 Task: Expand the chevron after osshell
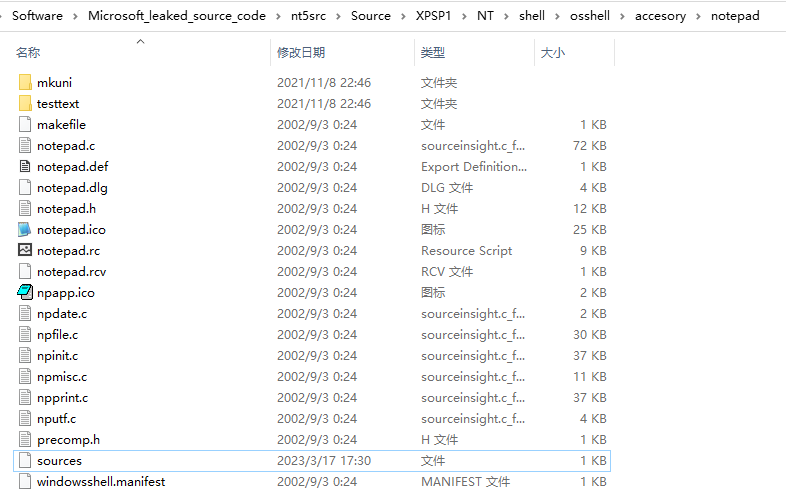coord(623,16)
